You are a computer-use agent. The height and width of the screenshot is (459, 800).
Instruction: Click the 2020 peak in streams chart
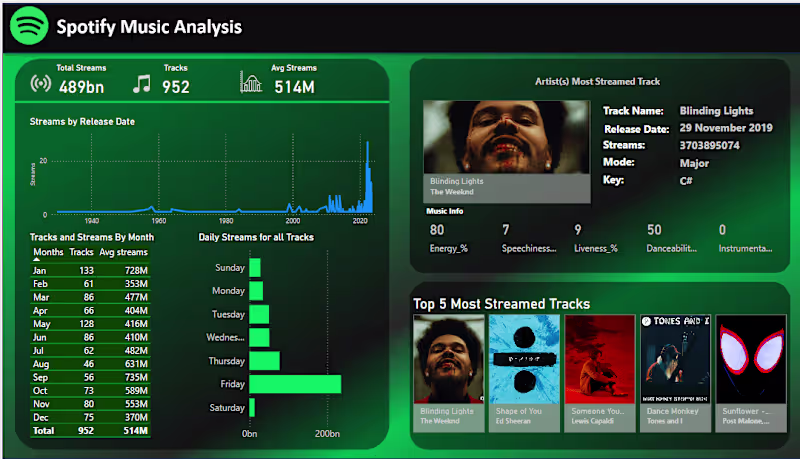click(367, 176)
